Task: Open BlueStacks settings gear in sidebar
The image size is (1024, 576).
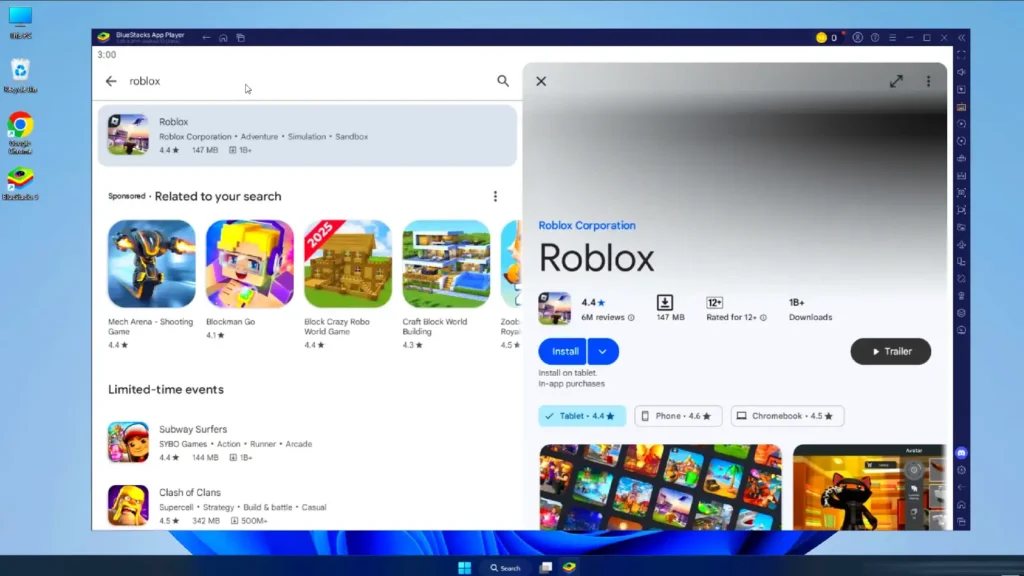Action: tap(961, 470)
